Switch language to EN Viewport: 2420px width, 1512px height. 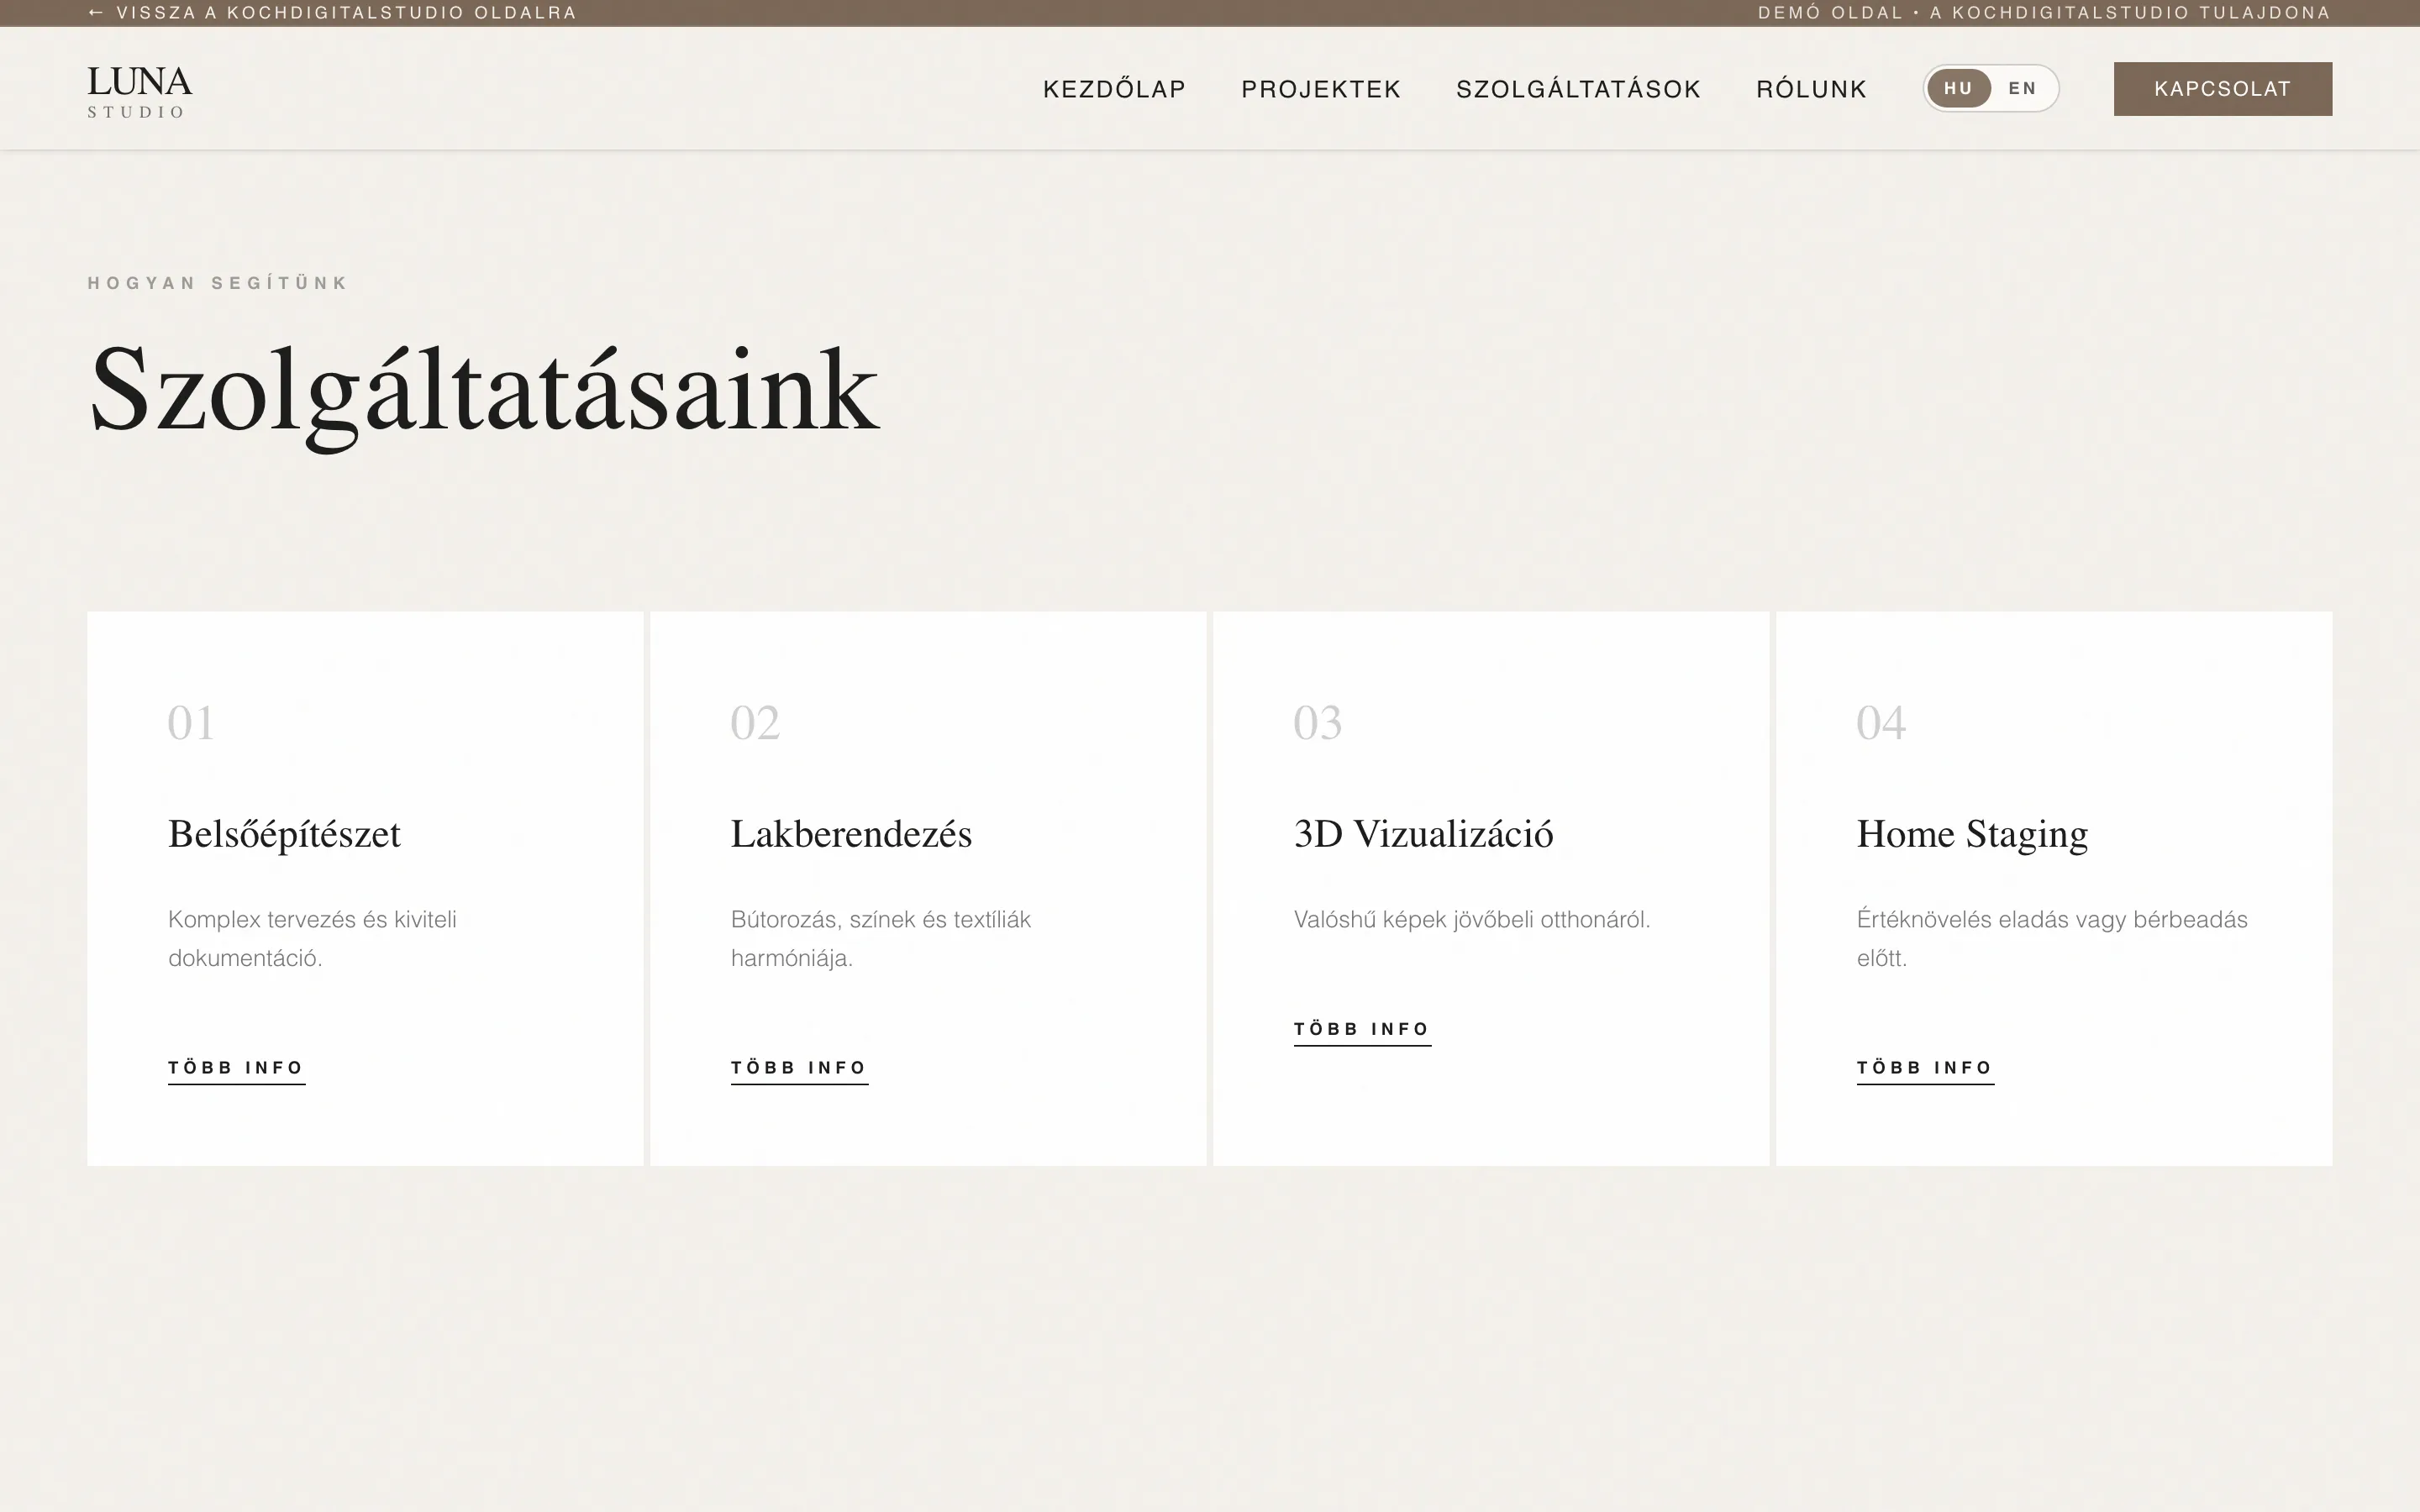(x=2022, y=88)
